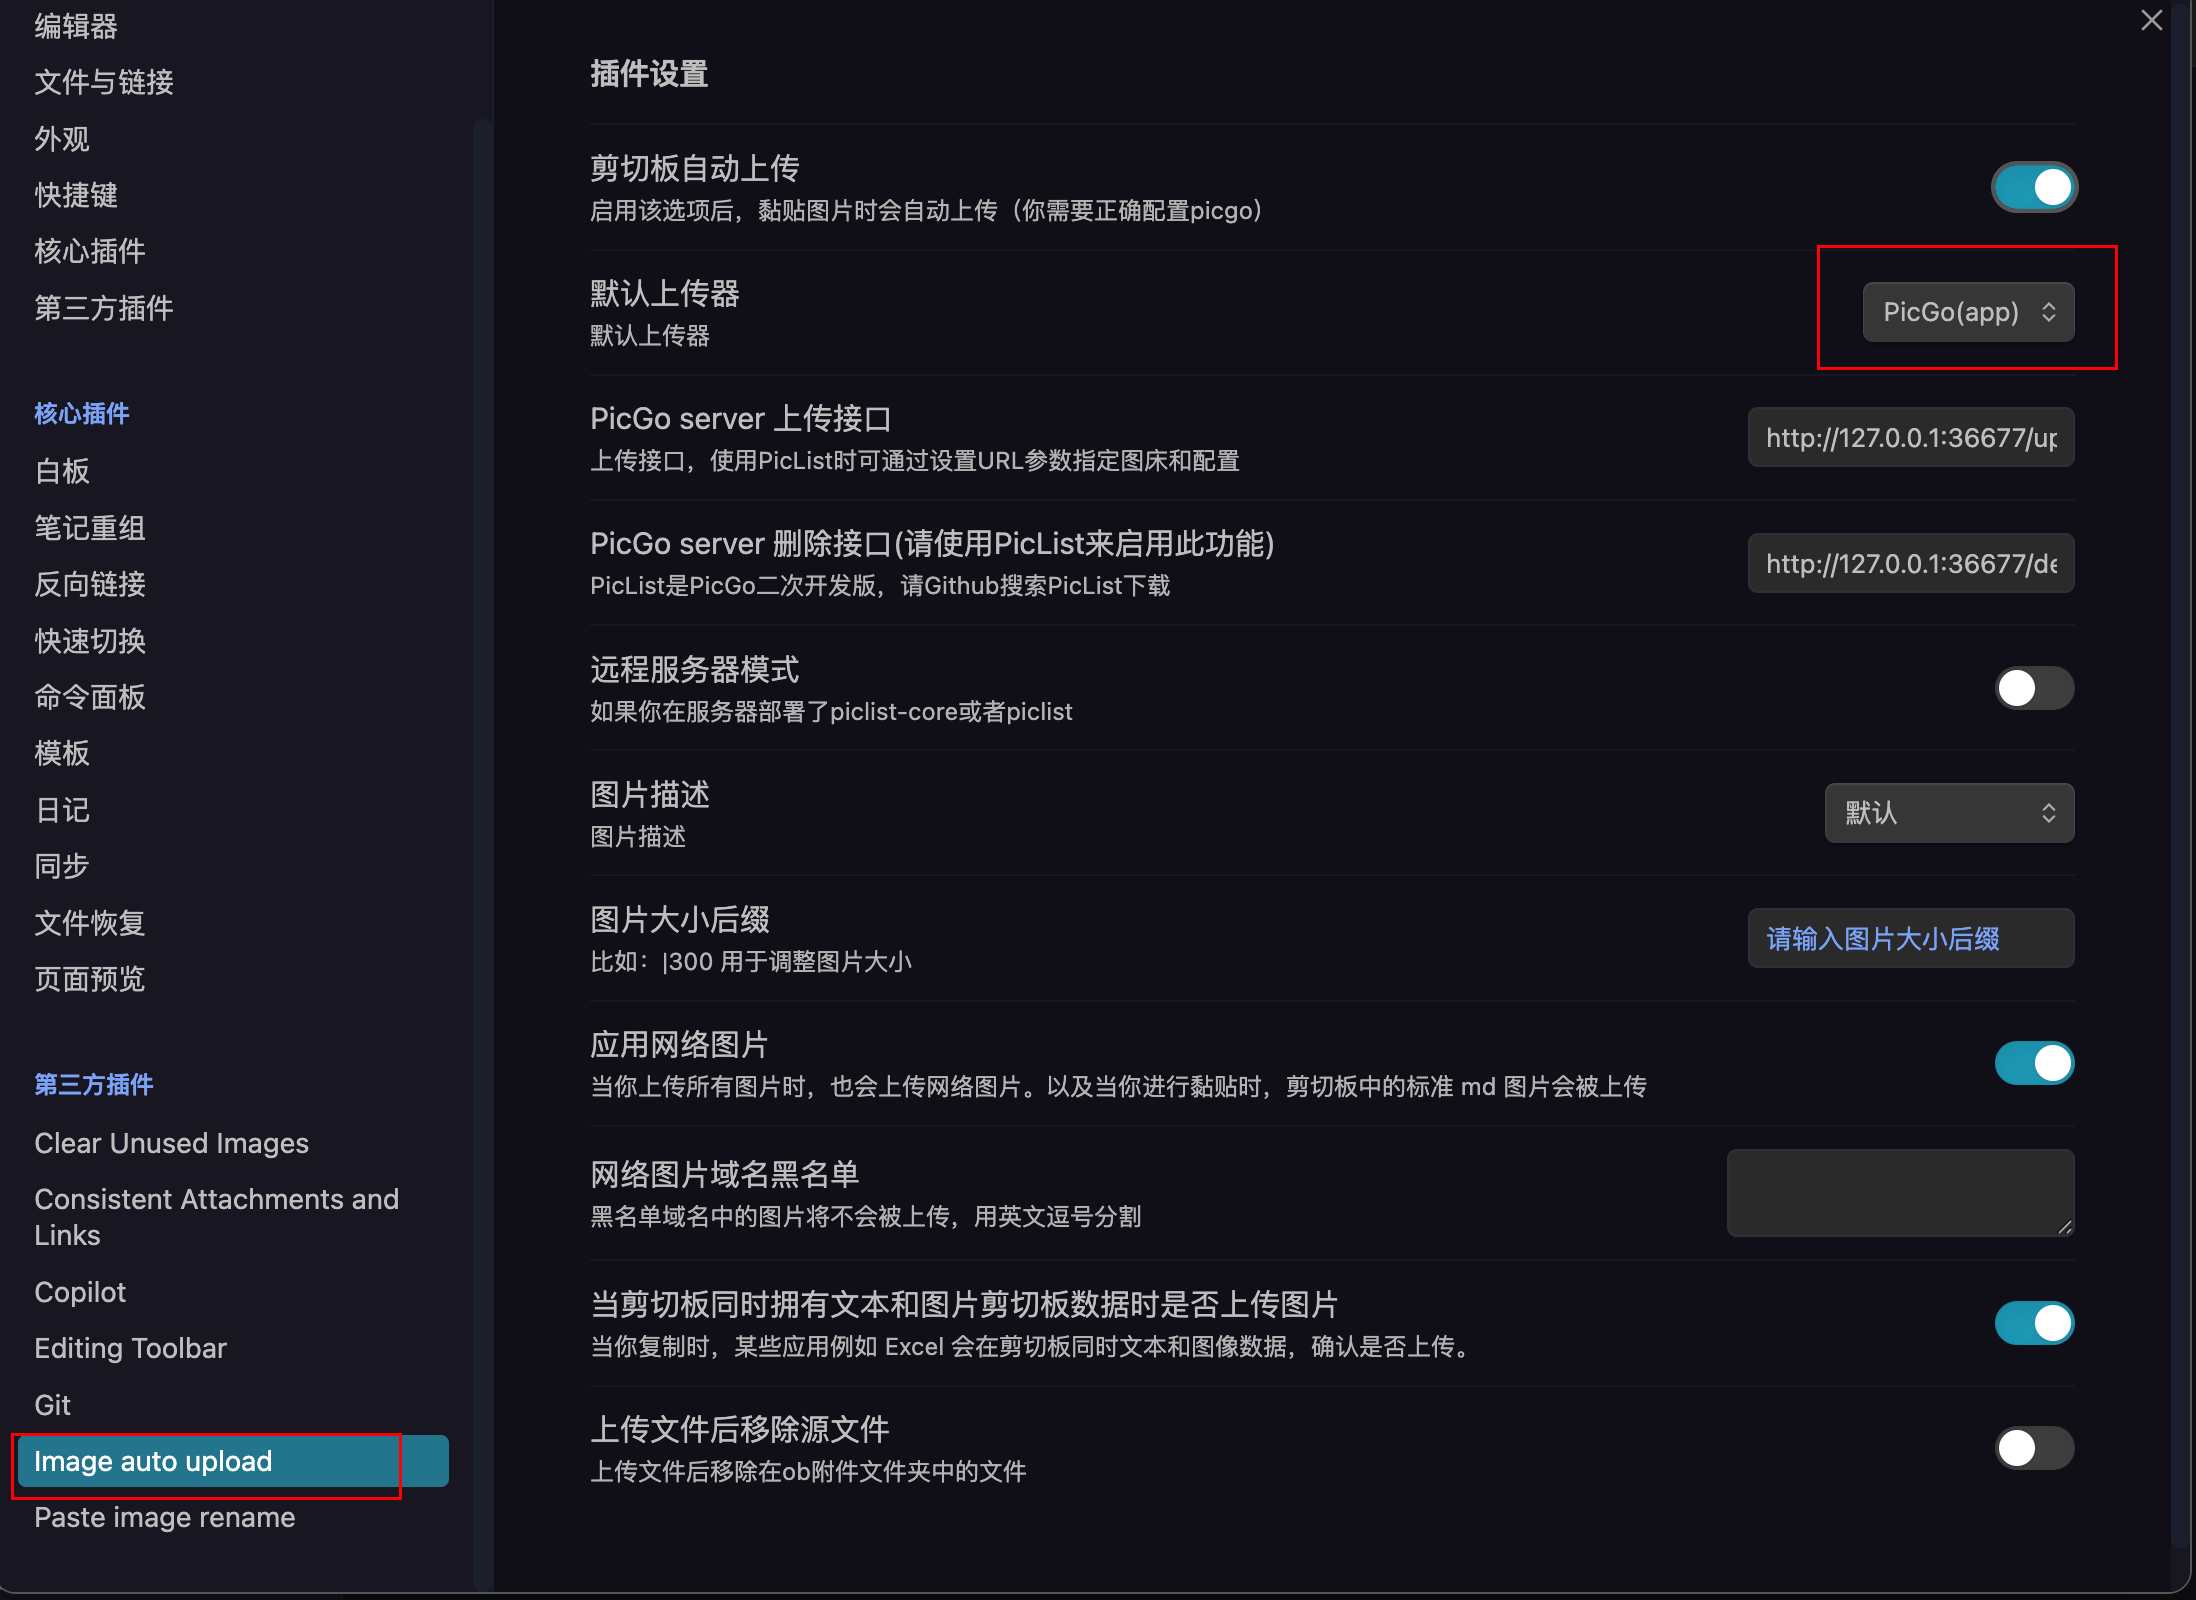Open the Copilot plugin settings
The height and width of the screenshot is (1600, 2196).
pyautogui.click(x=80, y=1292)
